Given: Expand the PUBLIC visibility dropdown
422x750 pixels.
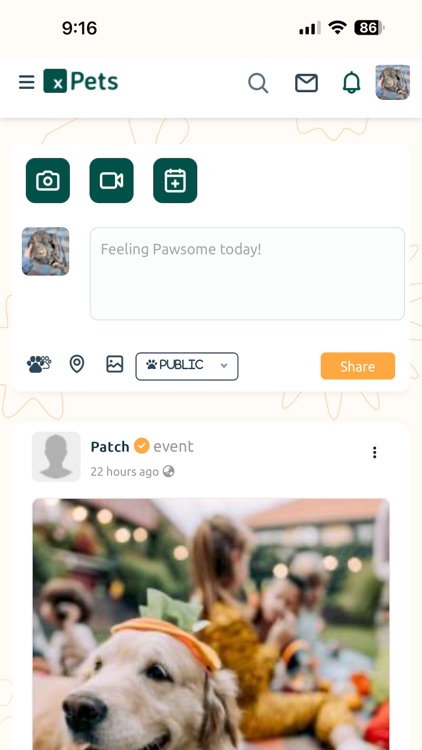Looking at the screenshot, I should click(x=187, y=366).
